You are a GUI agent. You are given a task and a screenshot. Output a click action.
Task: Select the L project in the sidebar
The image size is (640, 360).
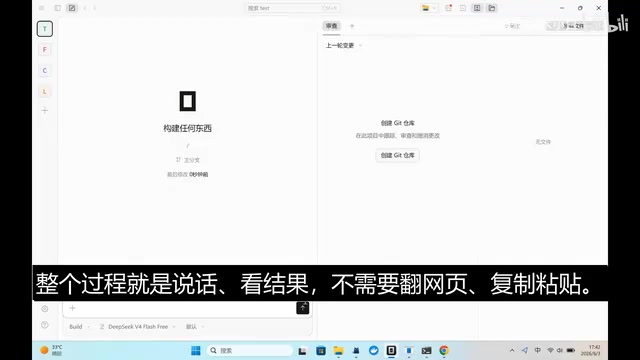44,91
